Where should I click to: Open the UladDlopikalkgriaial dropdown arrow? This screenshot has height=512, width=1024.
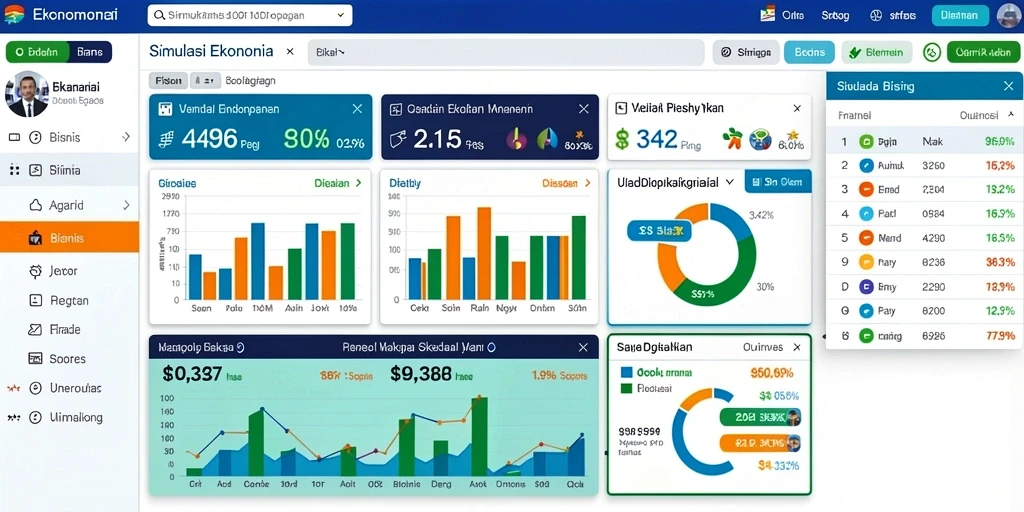point(730,182)
